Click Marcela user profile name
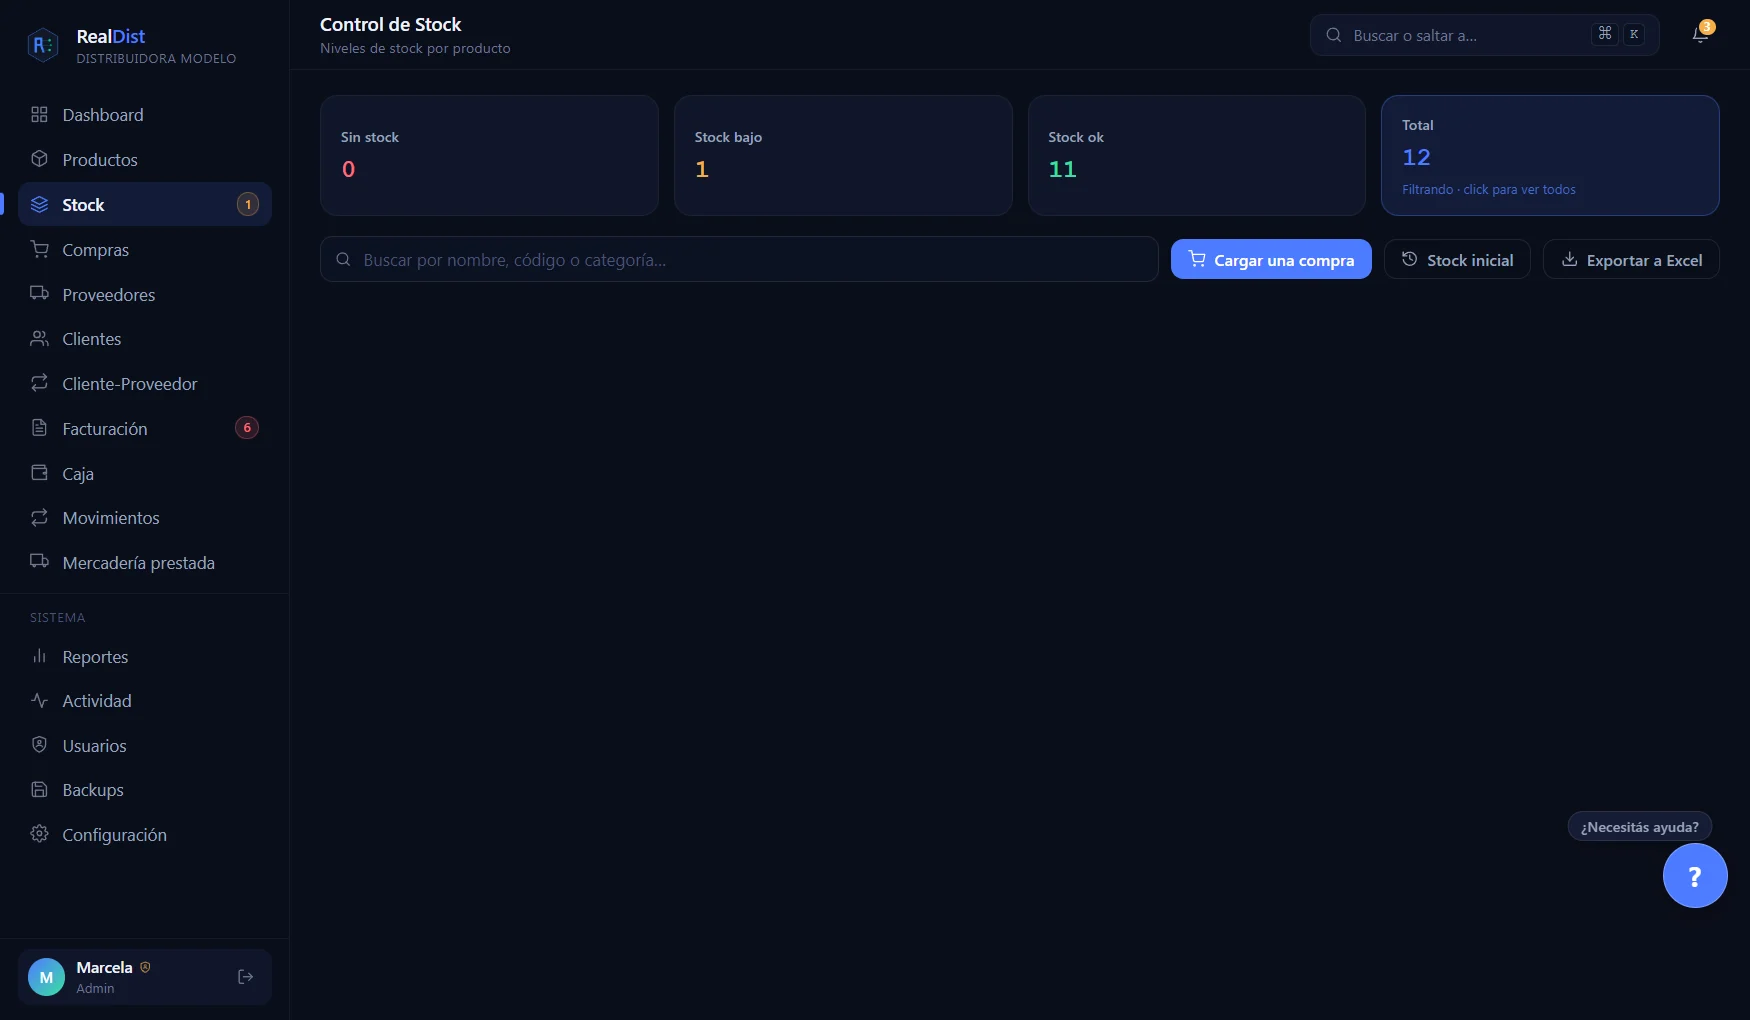 tap(104, 967)
